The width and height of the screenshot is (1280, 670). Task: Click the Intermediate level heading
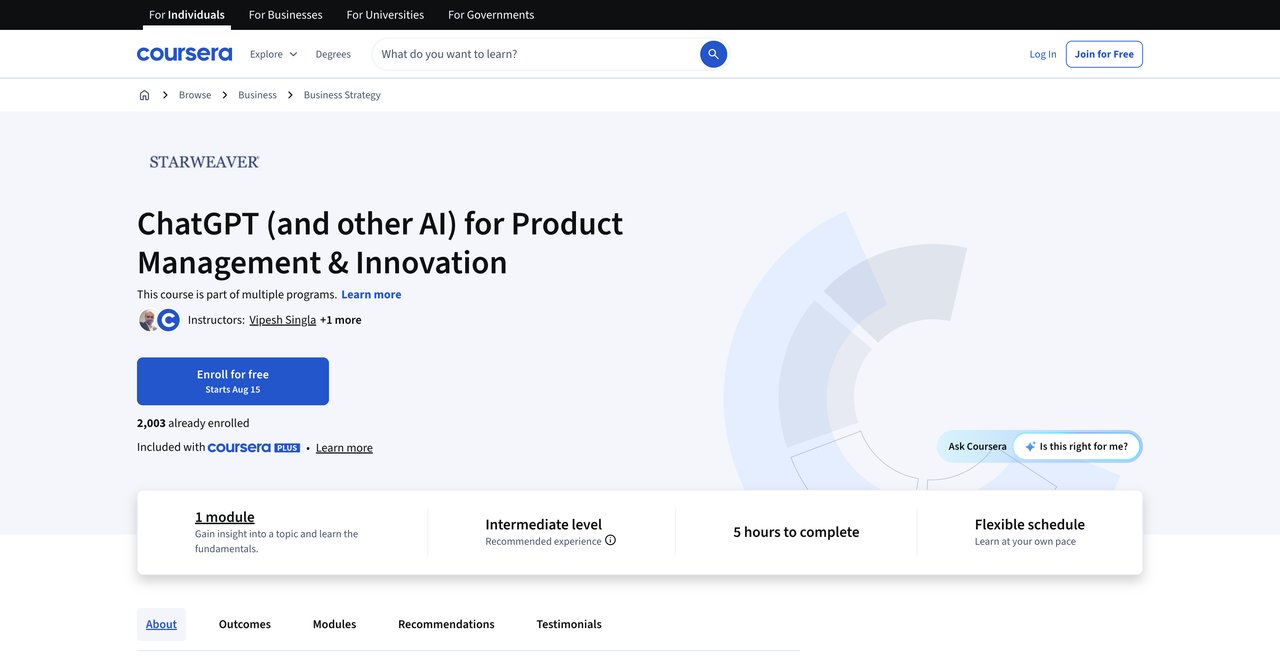[x=543, y=524]
